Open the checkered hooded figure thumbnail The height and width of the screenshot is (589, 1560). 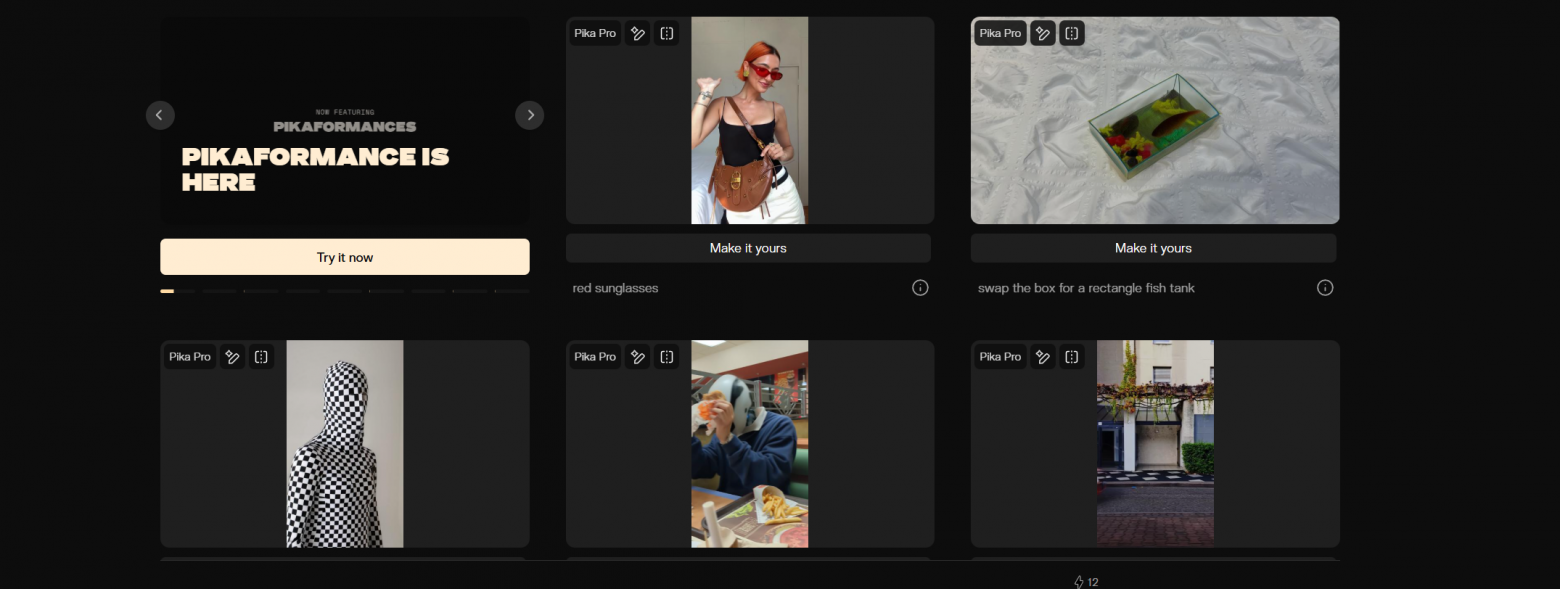(x=344, y=450)
